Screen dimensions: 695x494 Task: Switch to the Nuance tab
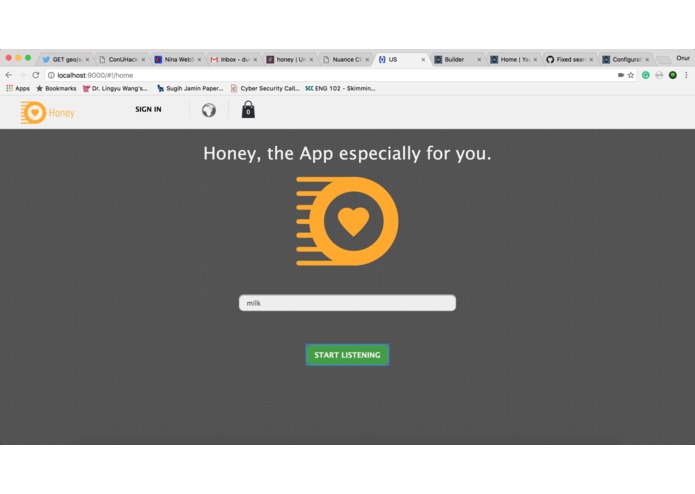pyautogui.click(x=346, y=59)
